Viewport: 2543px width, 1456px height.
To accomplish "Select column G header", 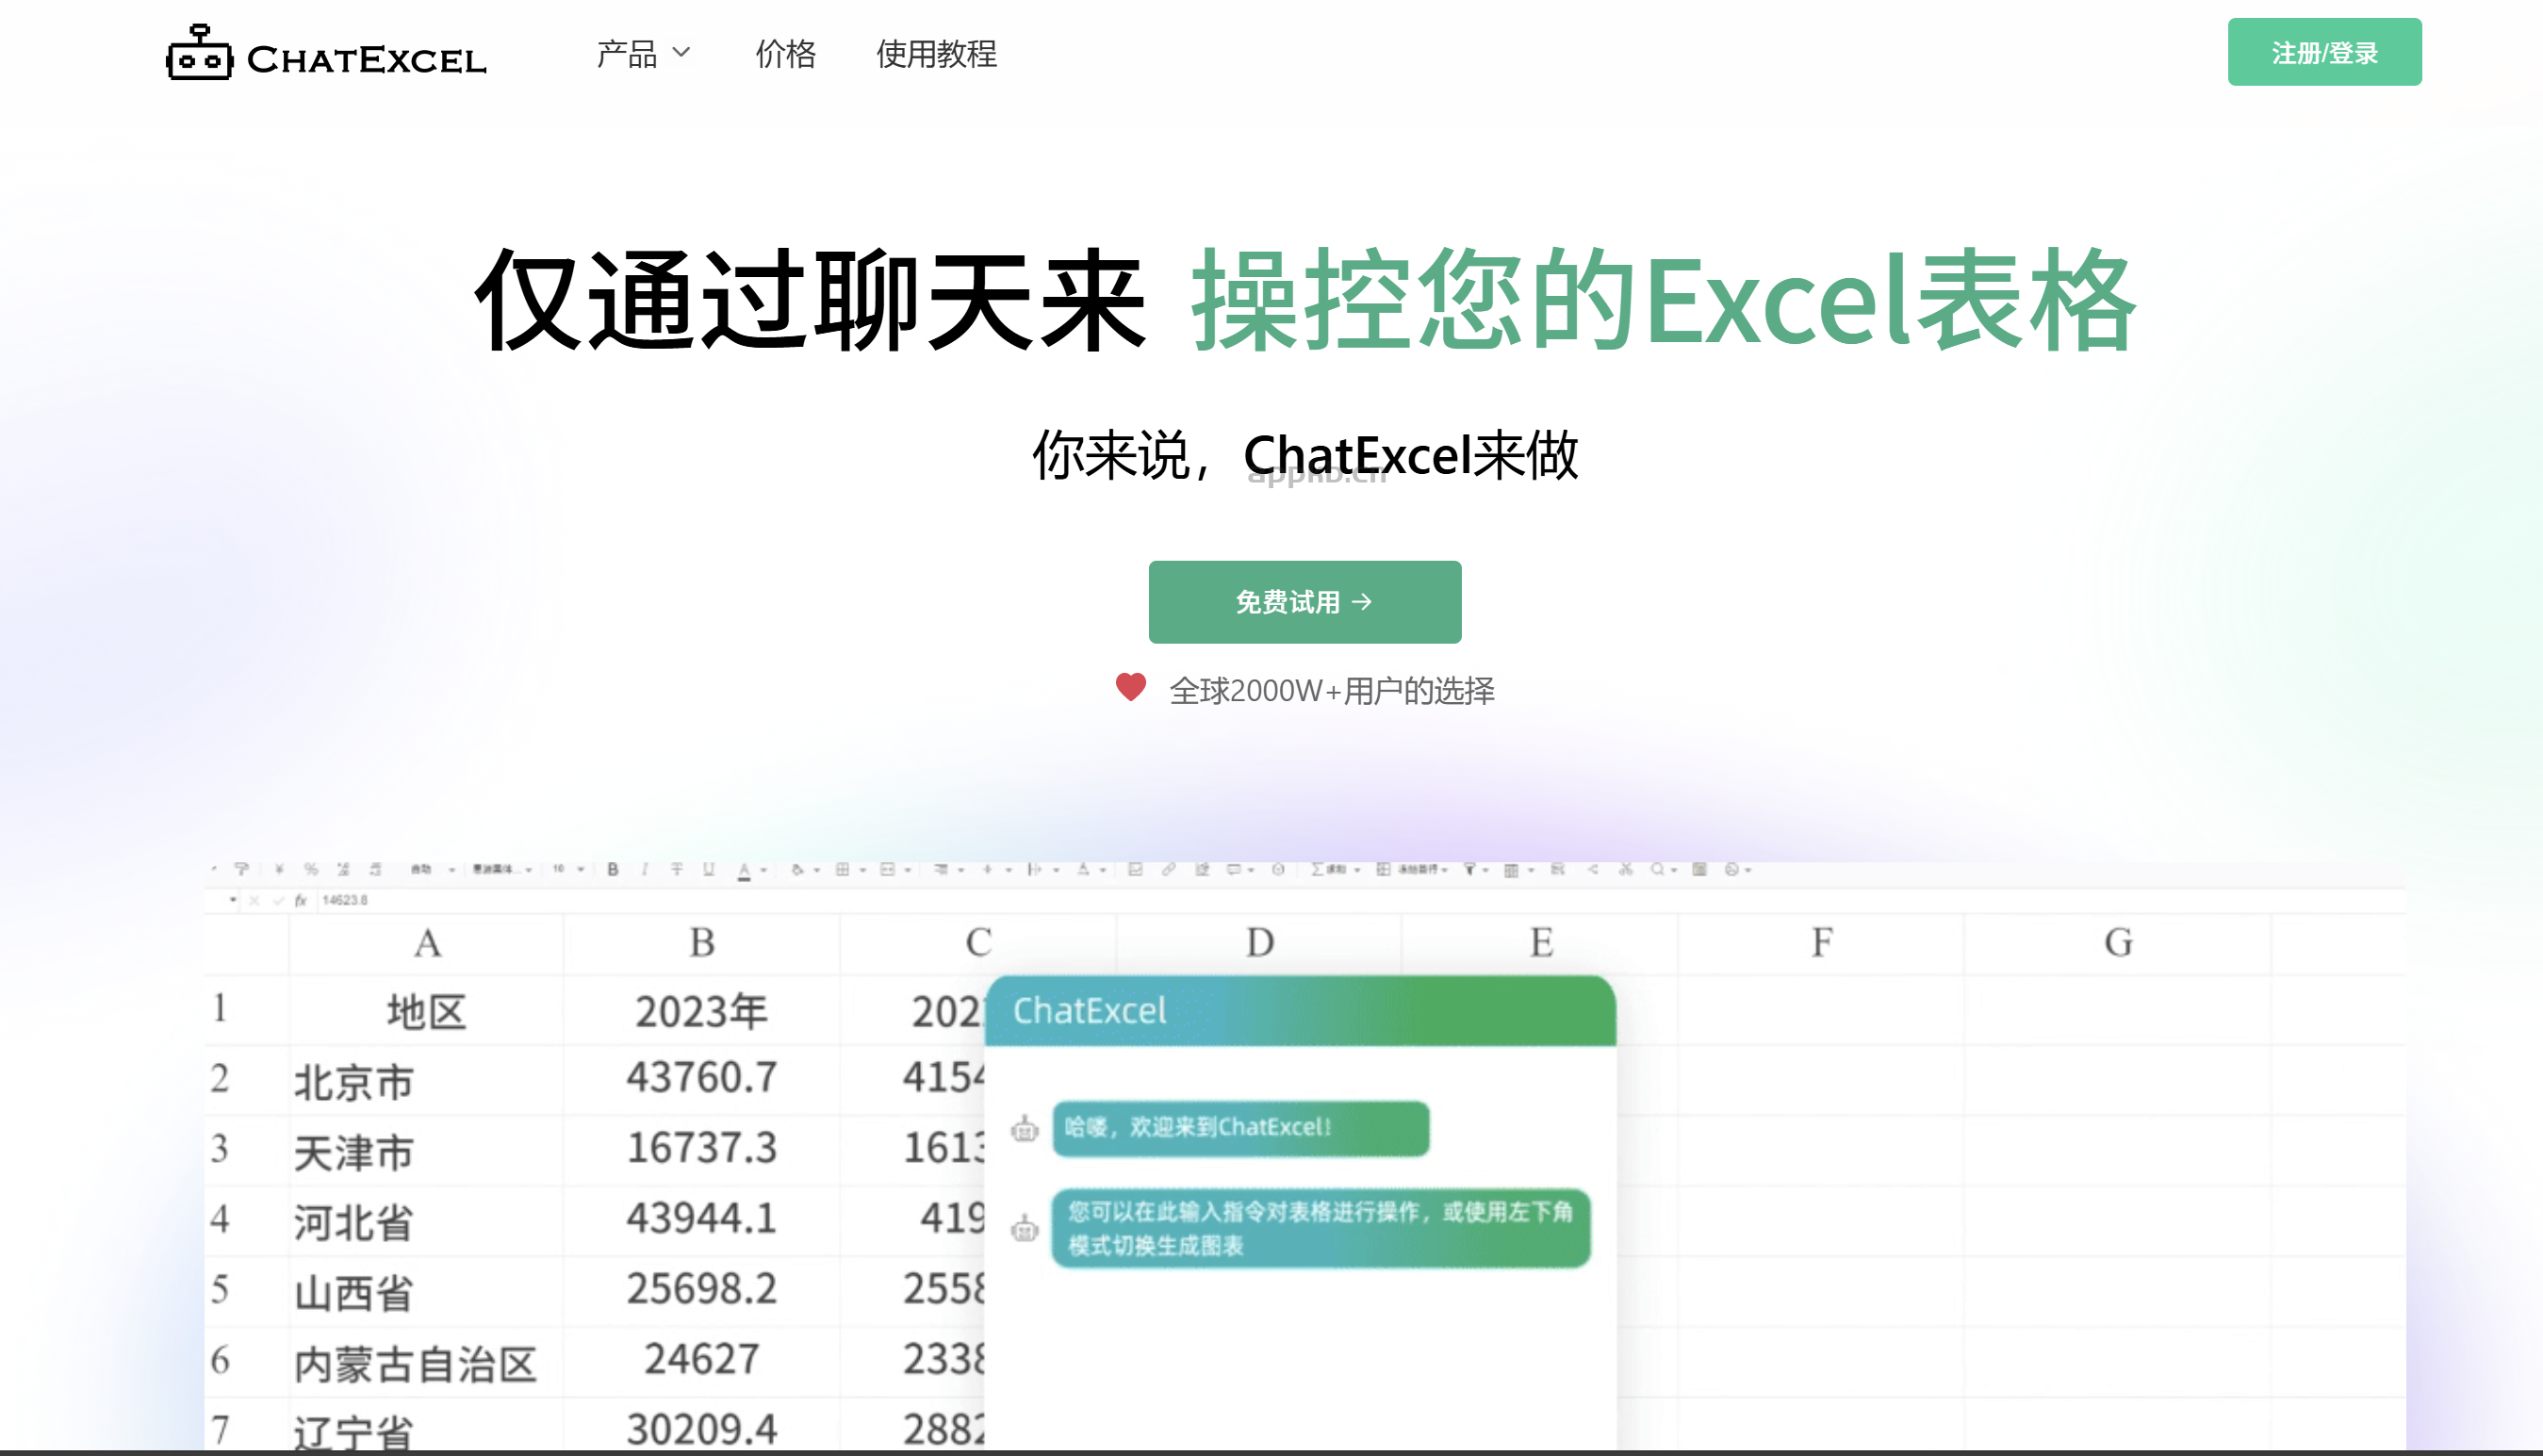I will pos(2118,943).
